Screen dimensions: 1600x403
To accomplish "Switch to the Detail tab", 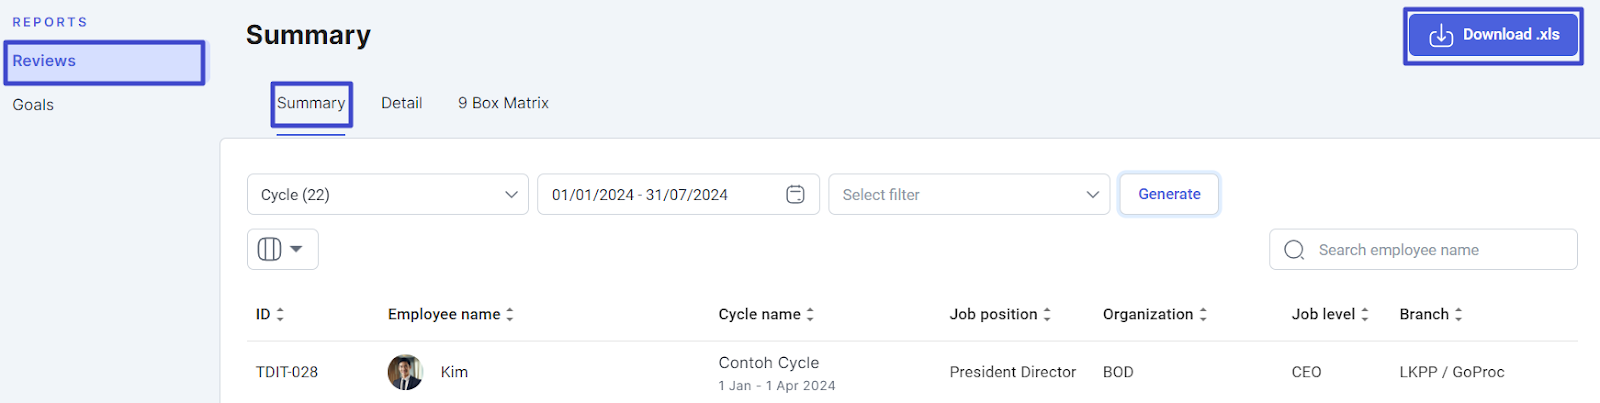I will [x=401, y=103].
